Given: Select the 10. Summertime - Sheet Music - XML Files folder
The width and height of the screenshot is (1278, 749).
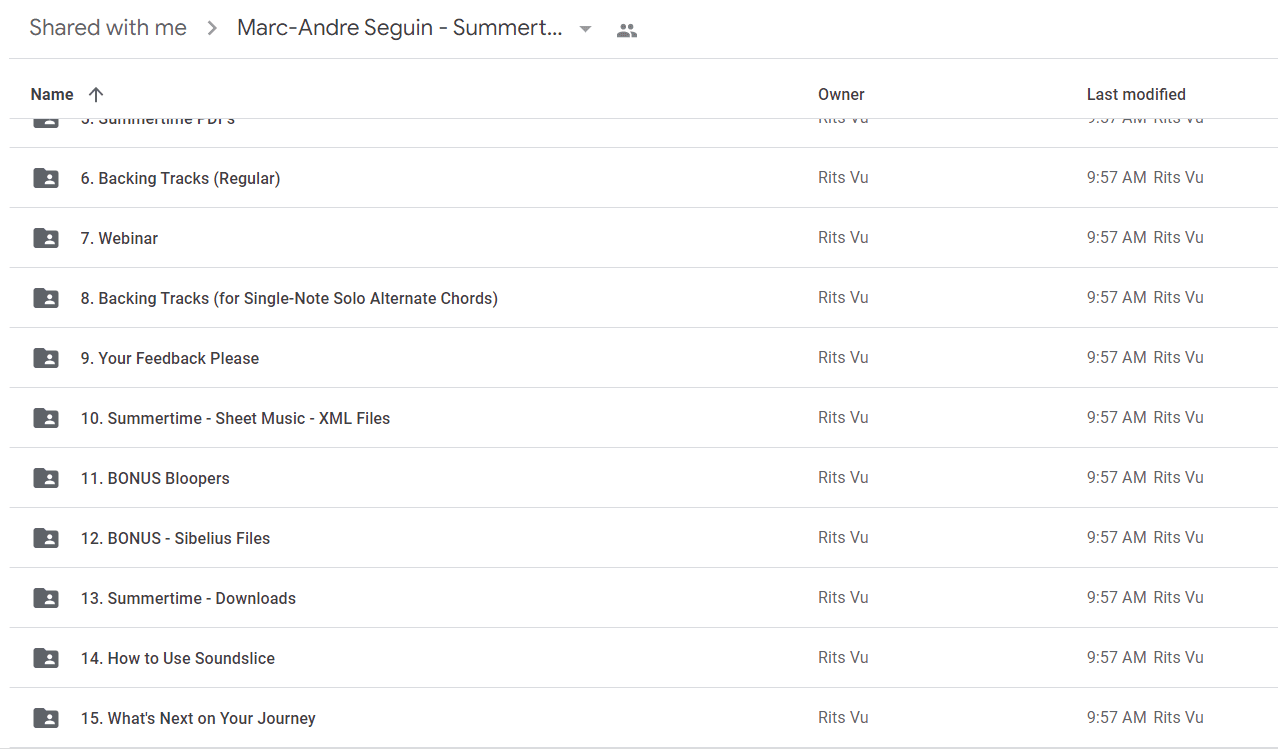Looking at the screenshot, I should point(644,418).
